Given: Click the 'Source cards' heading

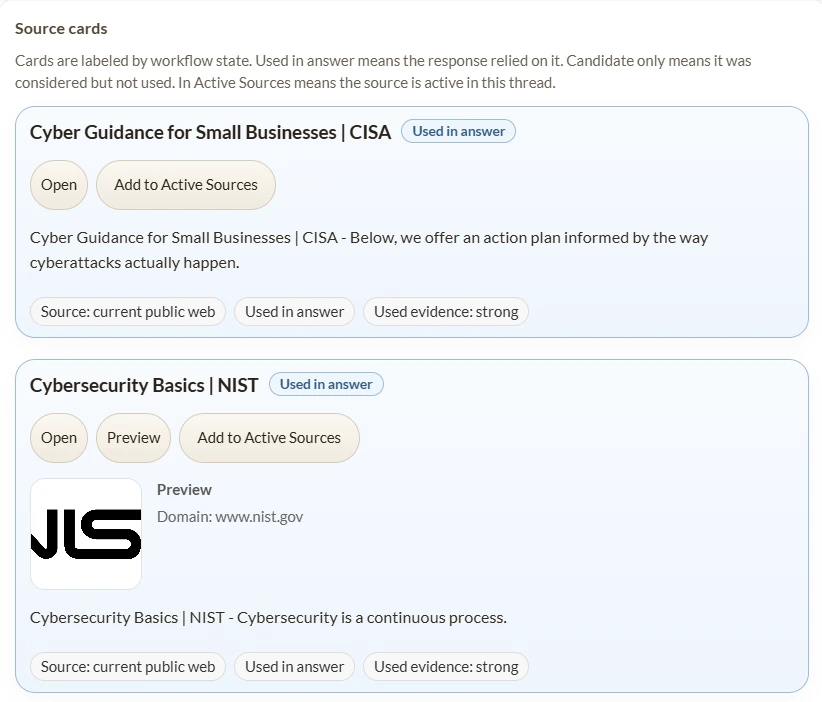Looking at the screenshot, I should [61, 29].
